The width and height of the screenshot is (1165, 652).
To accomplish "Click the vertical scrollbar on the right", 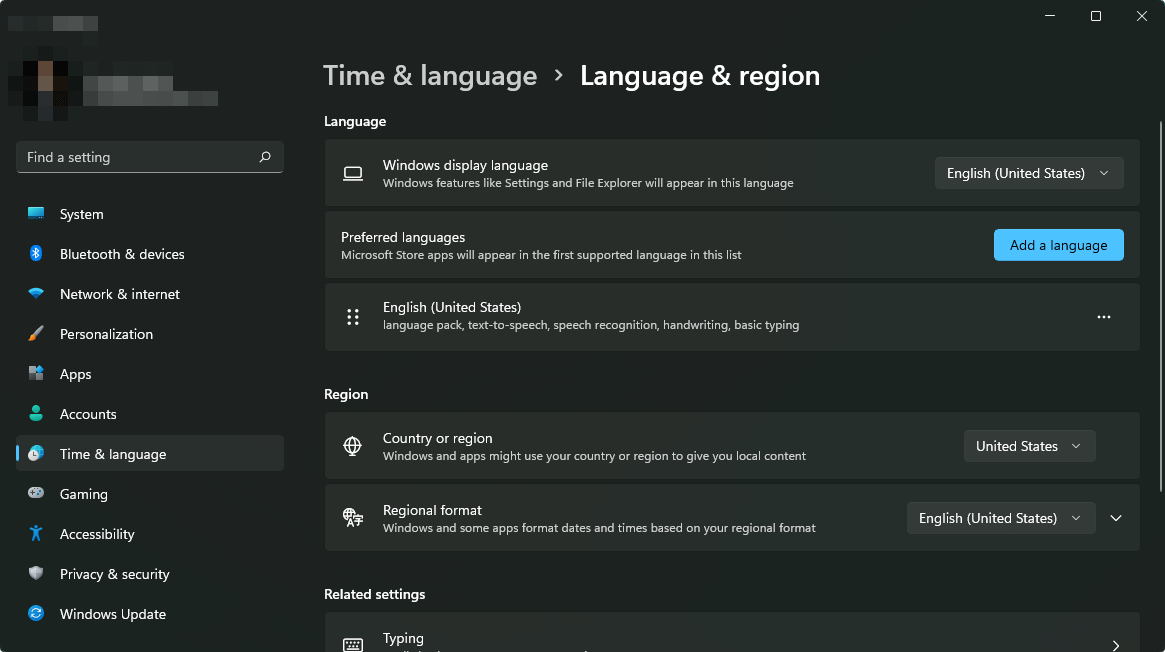I will point(1161,307).
